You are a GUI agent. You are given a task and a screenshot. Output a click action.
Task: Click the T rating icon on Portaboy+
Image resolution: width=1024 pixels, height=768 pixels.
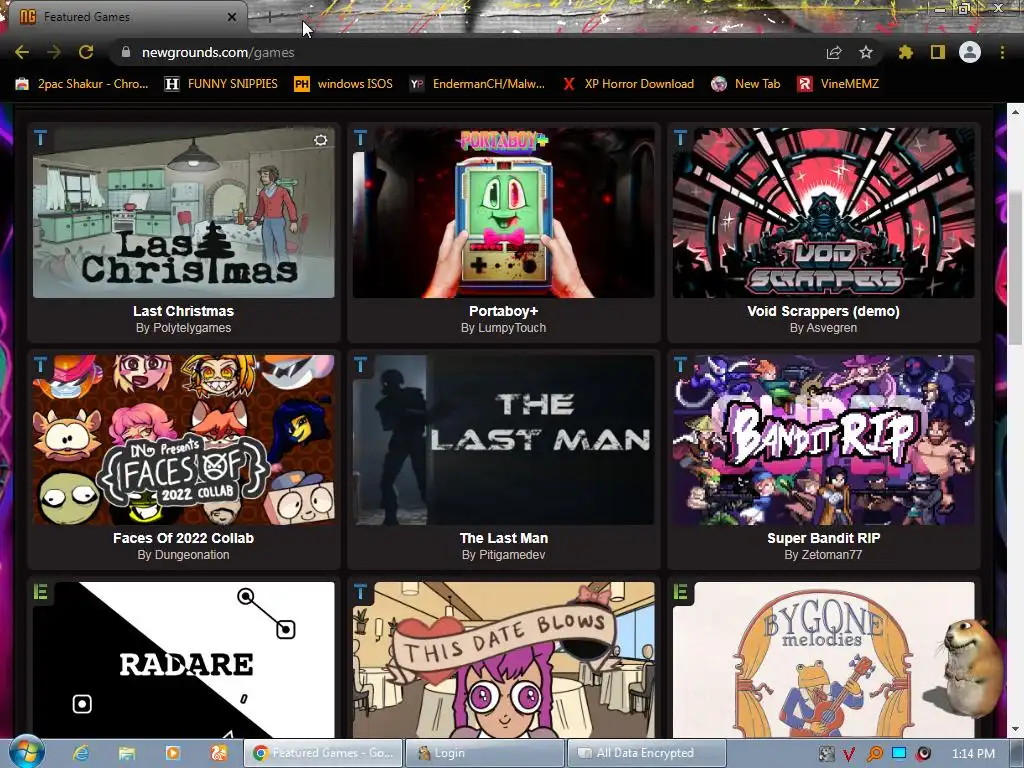pos(360,137)
